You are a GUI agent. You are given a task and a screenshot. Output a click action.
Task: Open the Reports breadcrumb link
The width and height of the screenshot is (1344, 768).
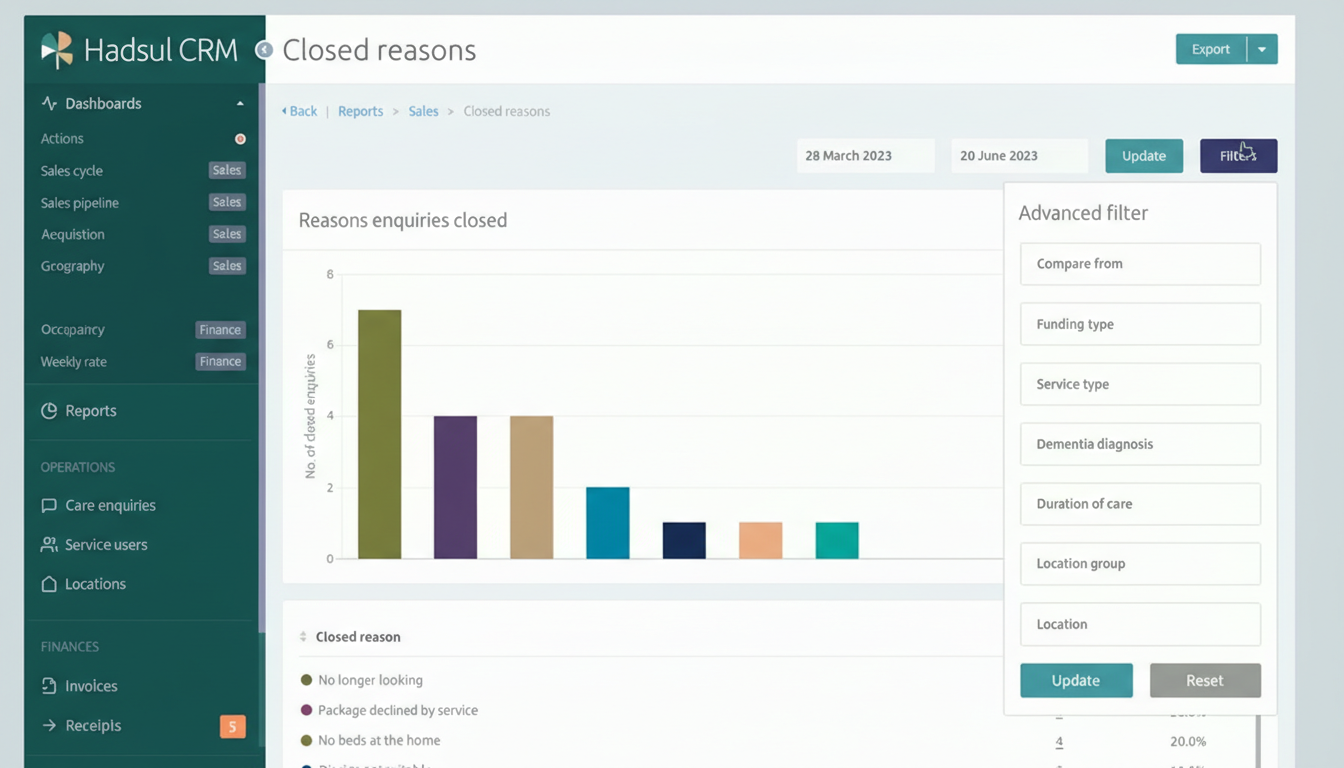click(x=360, y=111)
